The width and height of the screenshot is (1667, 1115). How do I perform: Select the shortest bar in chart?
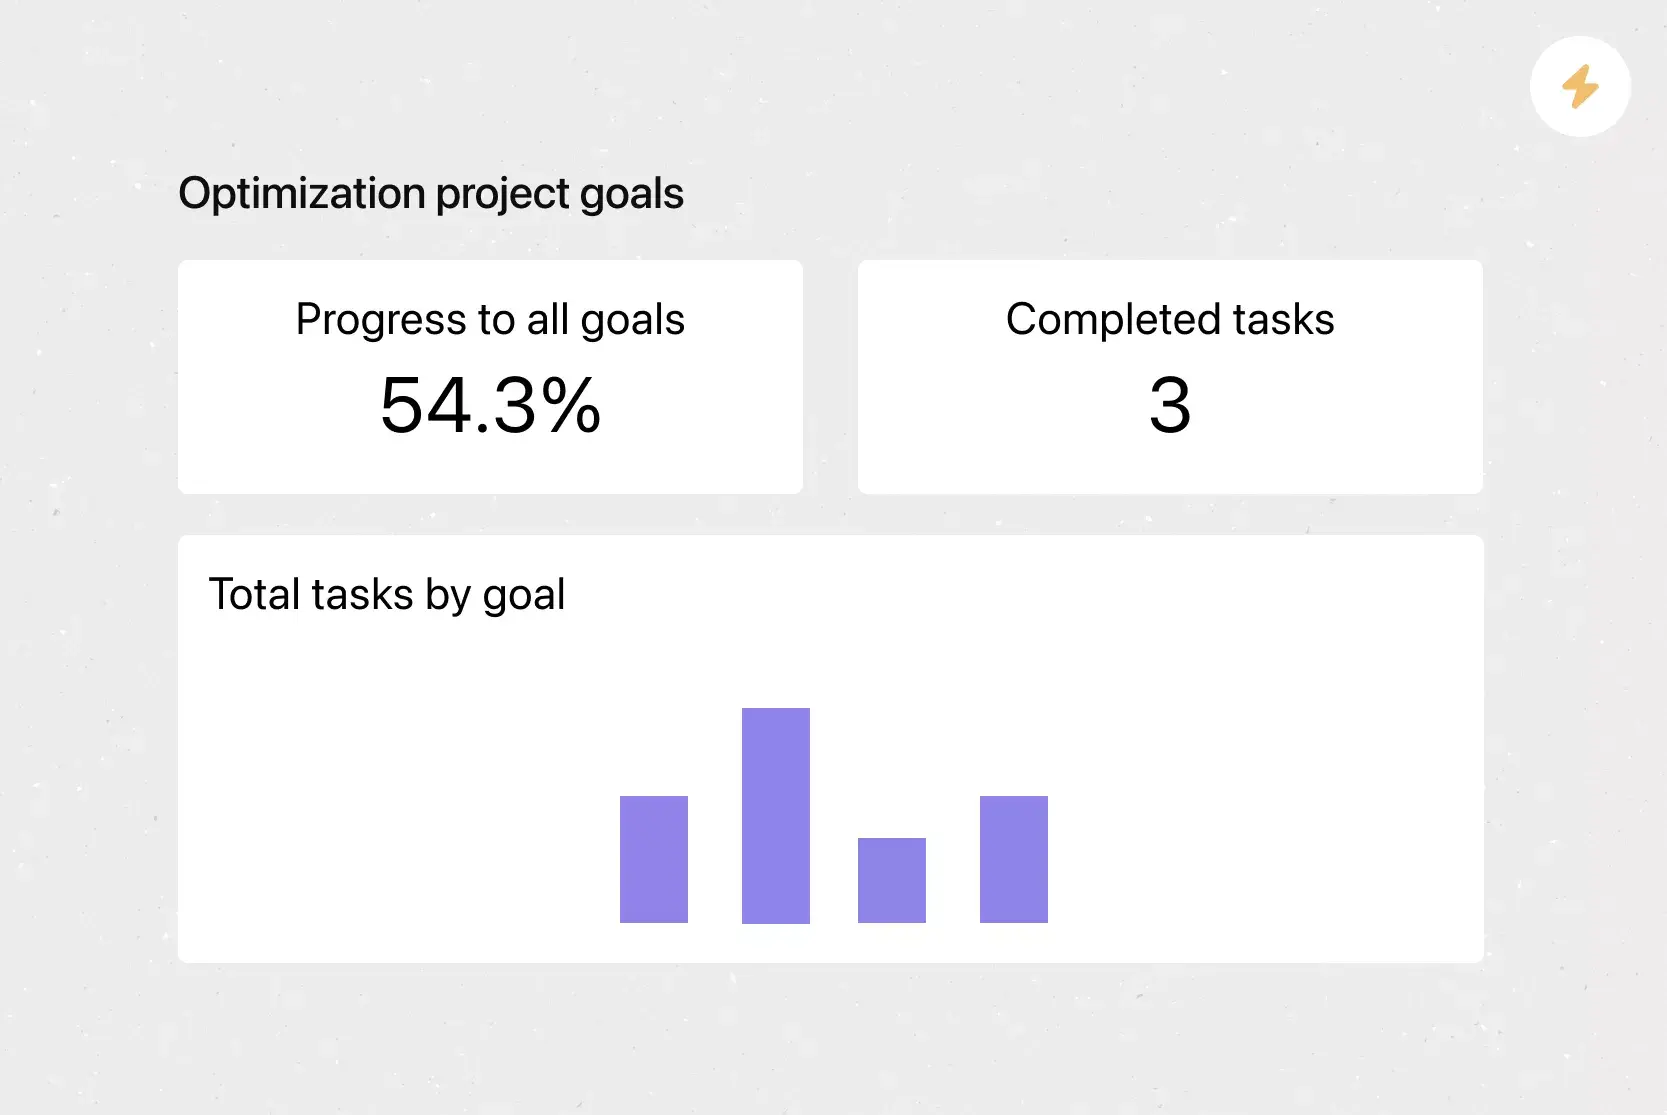pos(892,880)
